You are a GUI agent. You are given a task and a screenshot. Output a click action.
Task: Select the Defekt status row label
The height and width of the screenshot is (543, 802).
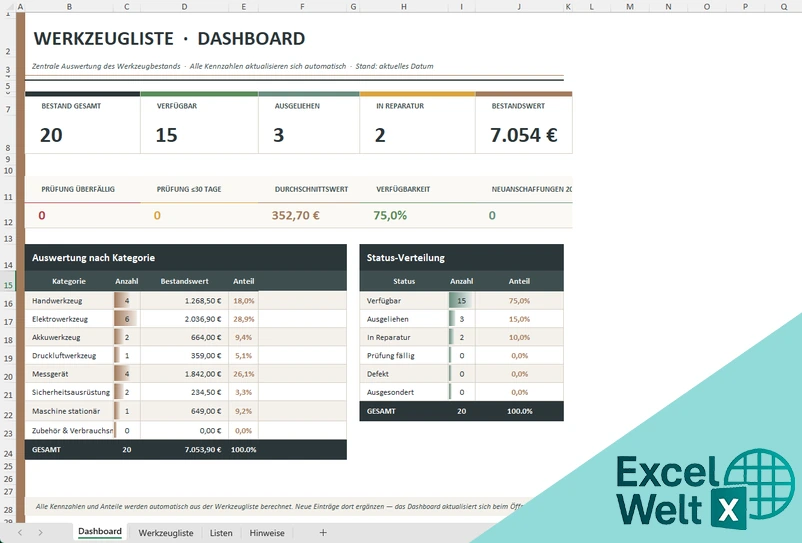(x=404, y=374)
